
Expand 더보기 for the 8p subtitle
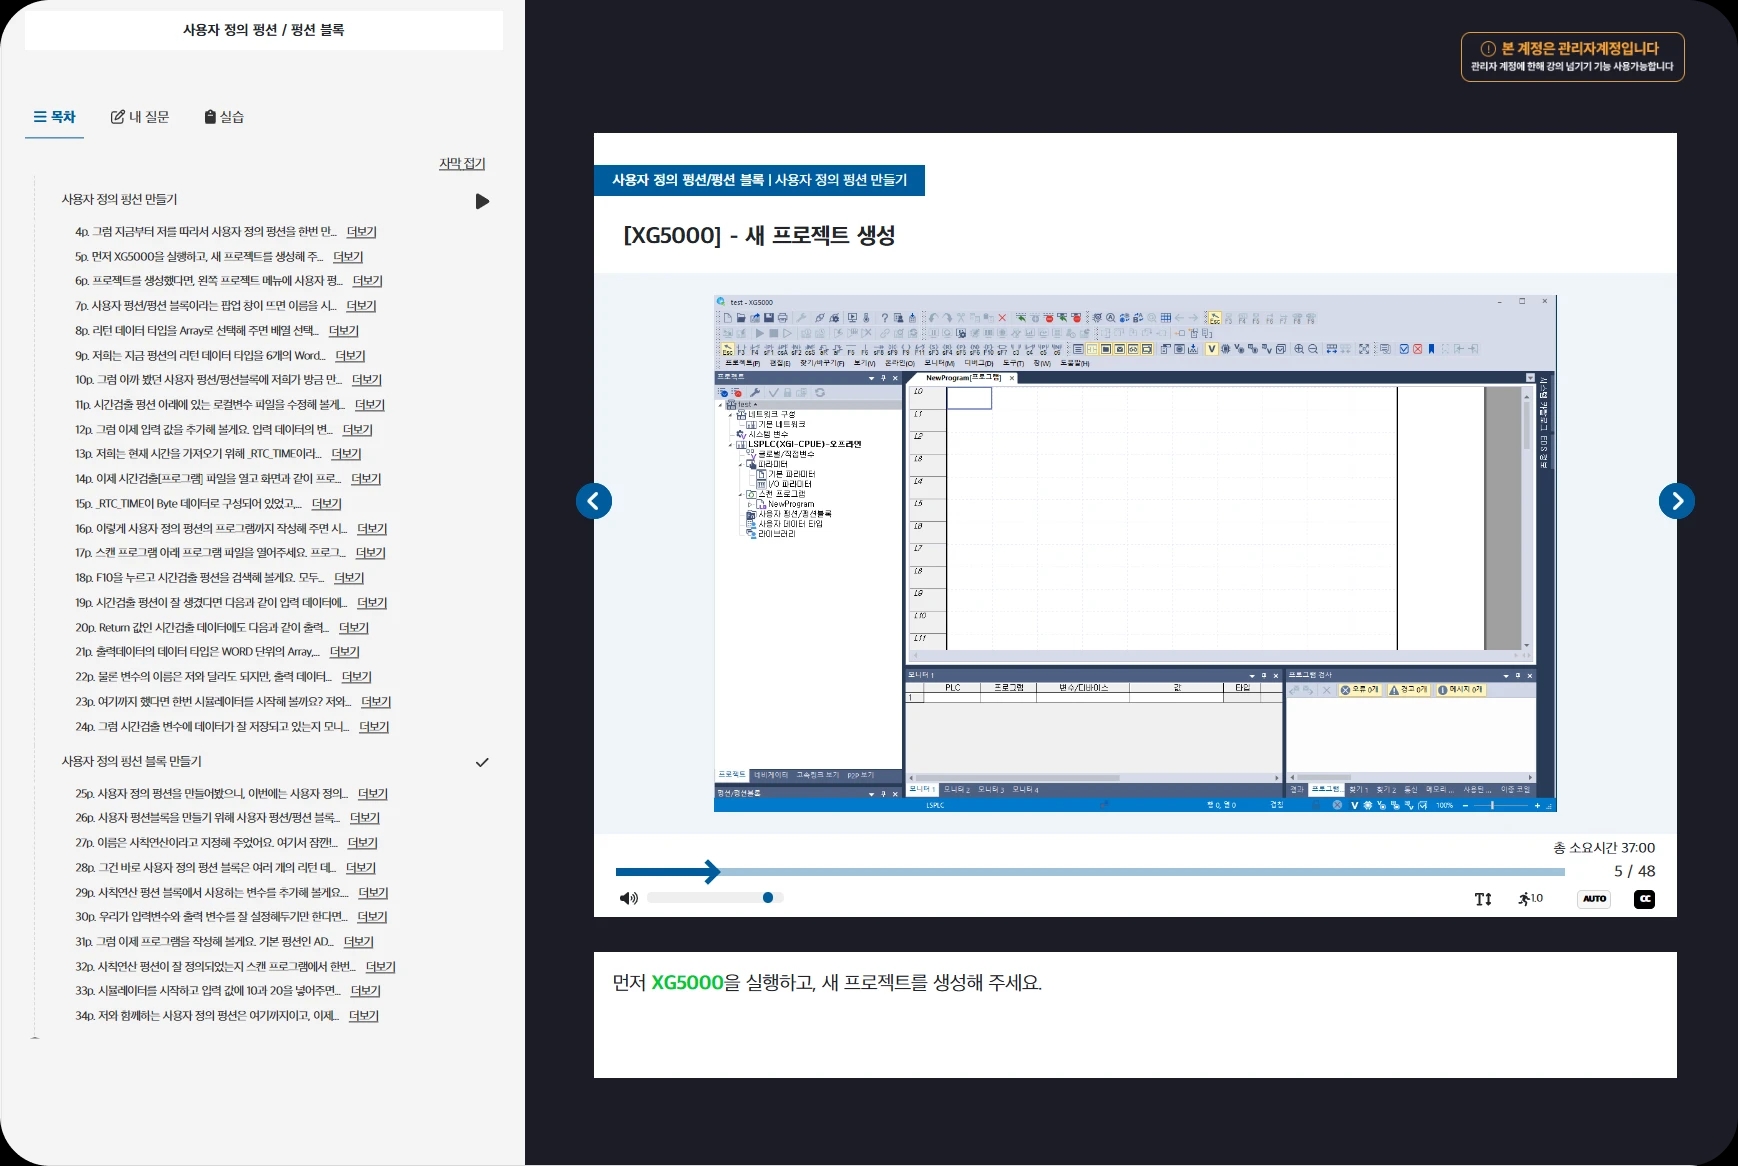[343, 331]
